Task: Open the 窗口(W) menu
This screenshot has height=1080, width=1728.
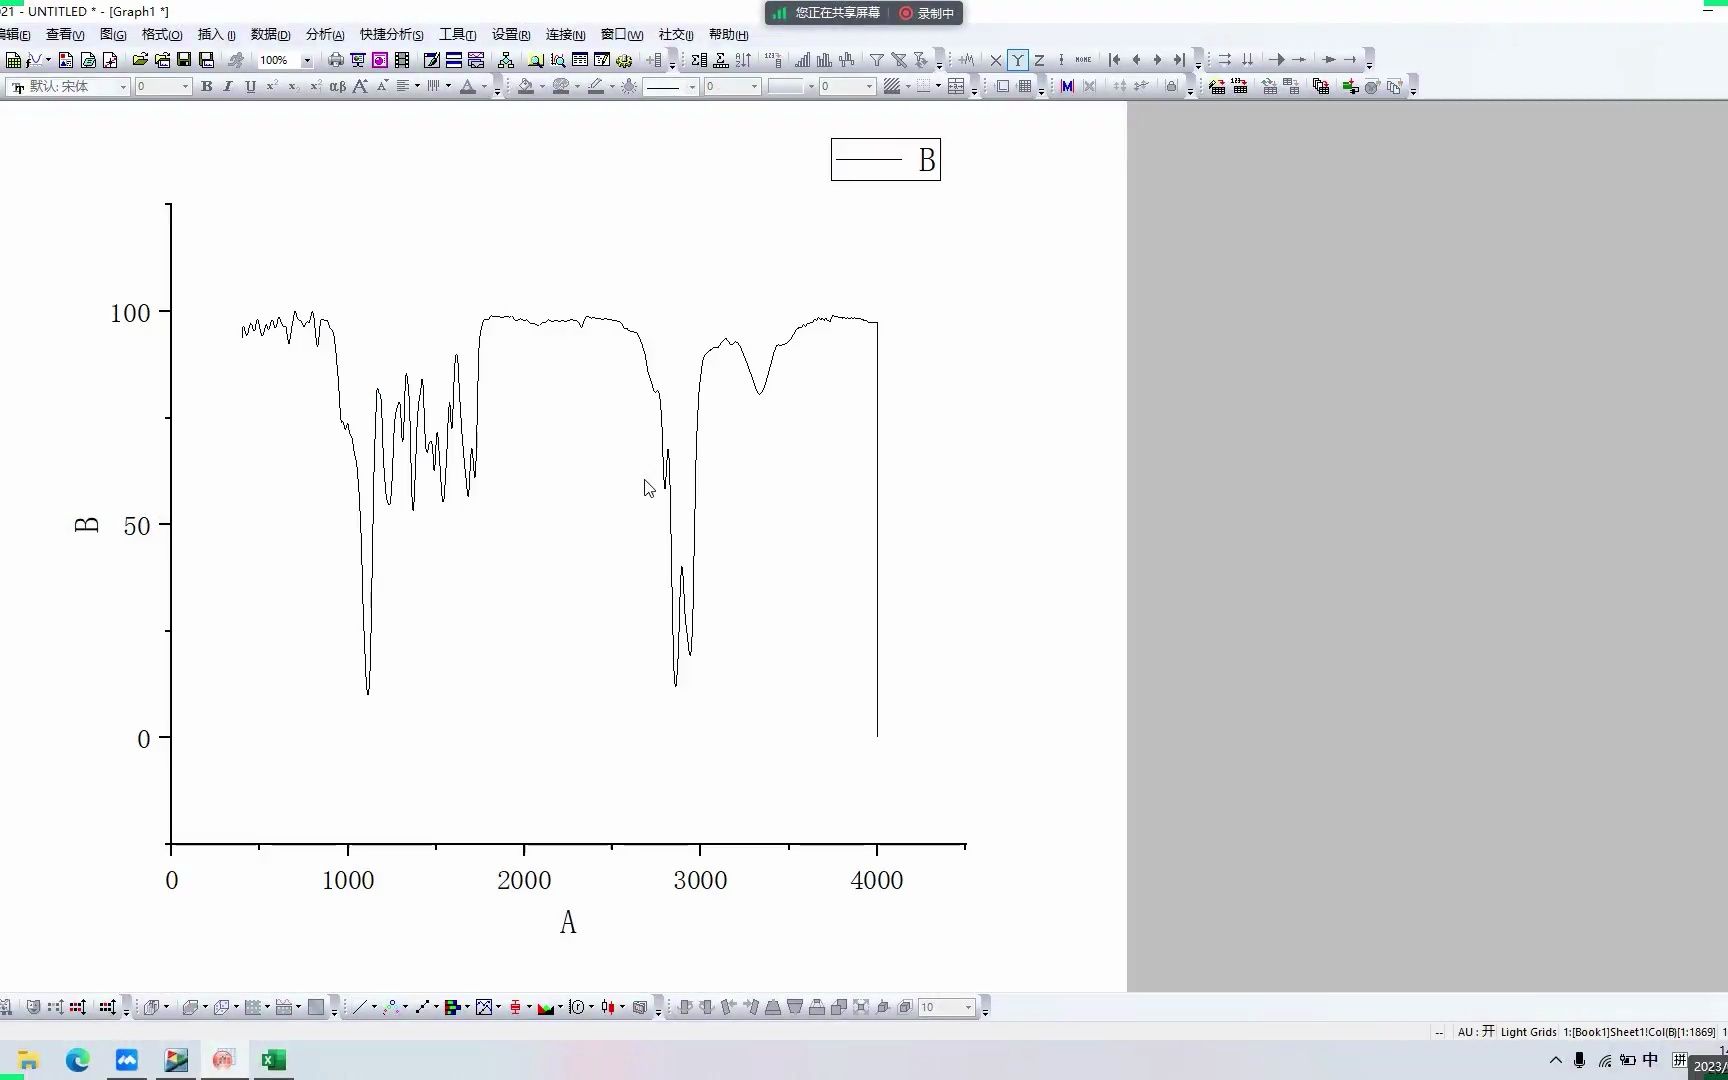Action: [622, 35]
